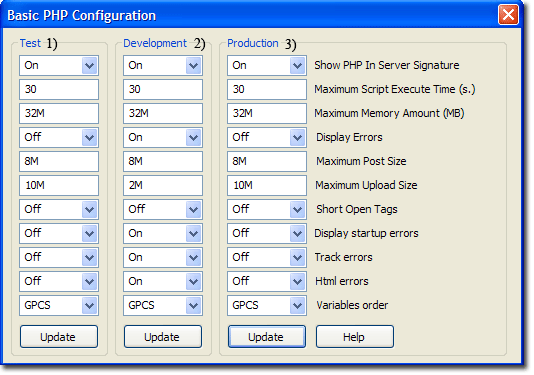
Task: Click Update button under Test column
Action: pyautogui.click(x=59, y=337)
